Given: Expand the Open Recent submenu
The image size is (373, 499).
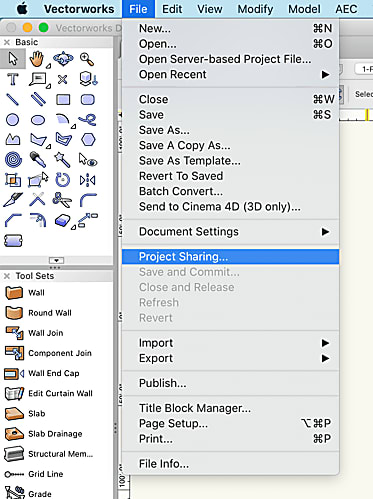Looking at the screenshot, I should [x=231, y=74].
